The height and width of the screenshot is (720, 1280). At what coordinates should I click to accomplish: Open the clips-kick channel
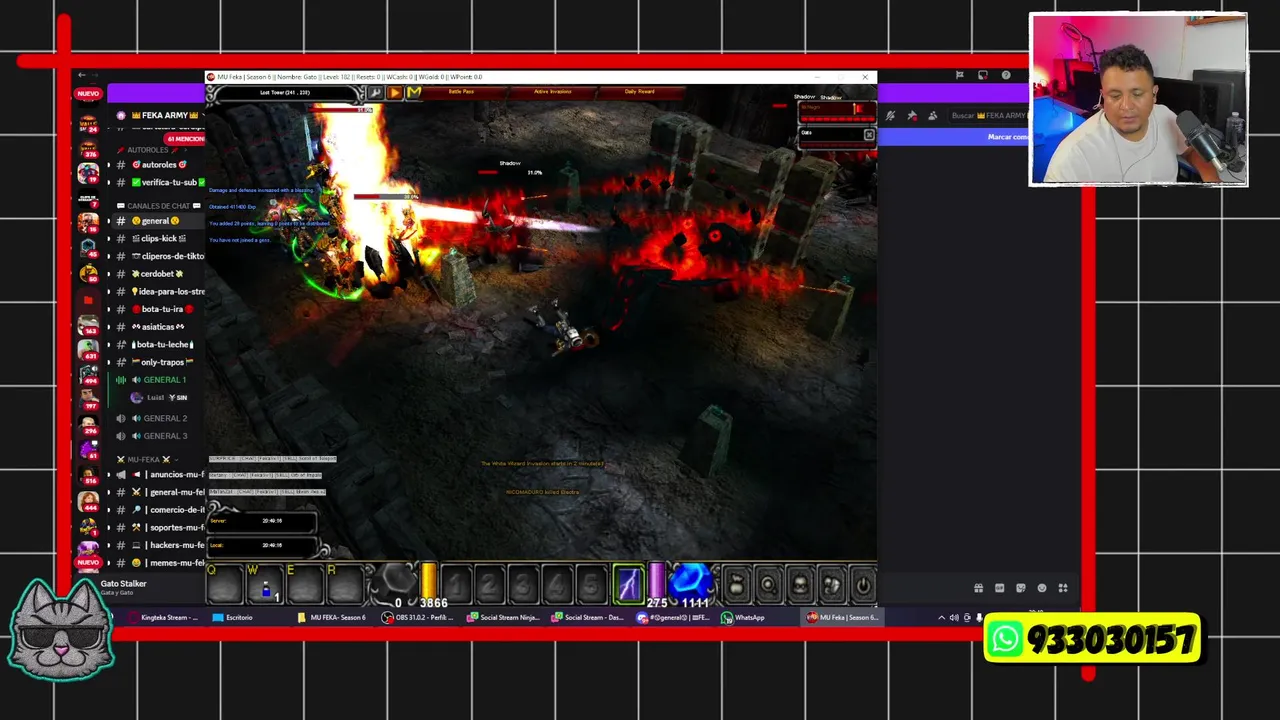pyautogui.click(x=158, y=238)
